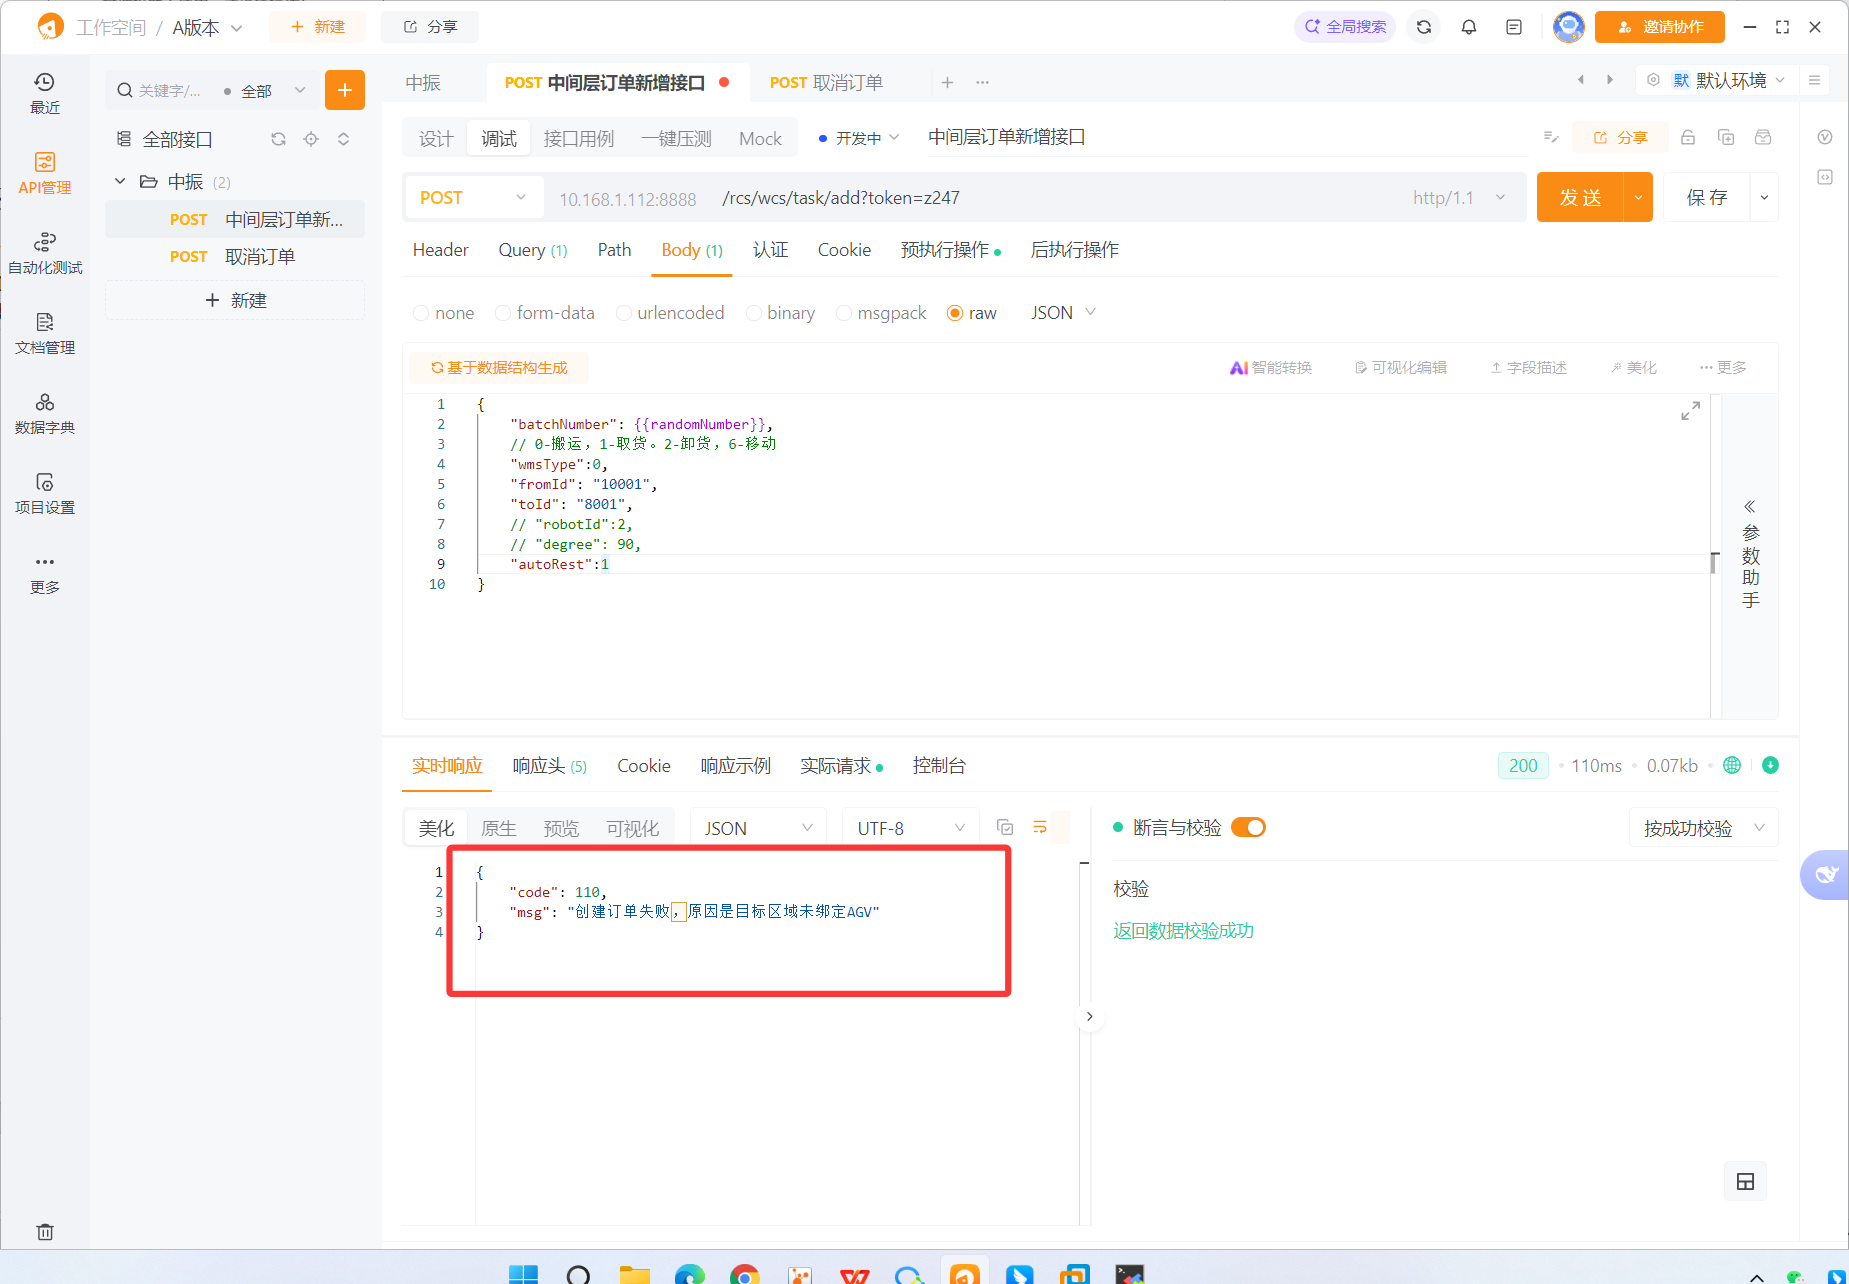Expand the request body editor fullscreen
Screen dimensions: 1849x1284
pos(1690,411)
